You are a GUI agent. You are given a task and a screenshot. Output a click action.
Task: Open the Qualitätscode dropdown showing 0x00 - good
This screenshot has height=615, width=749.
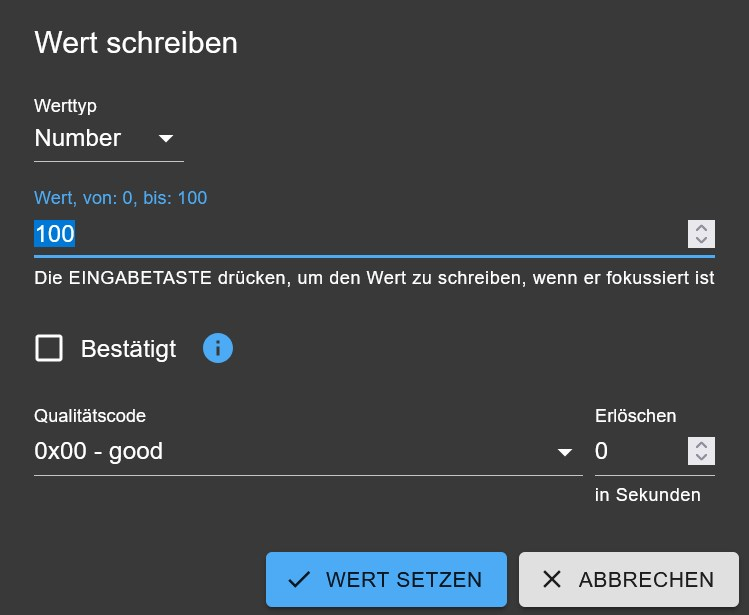(x=290, y=452)
